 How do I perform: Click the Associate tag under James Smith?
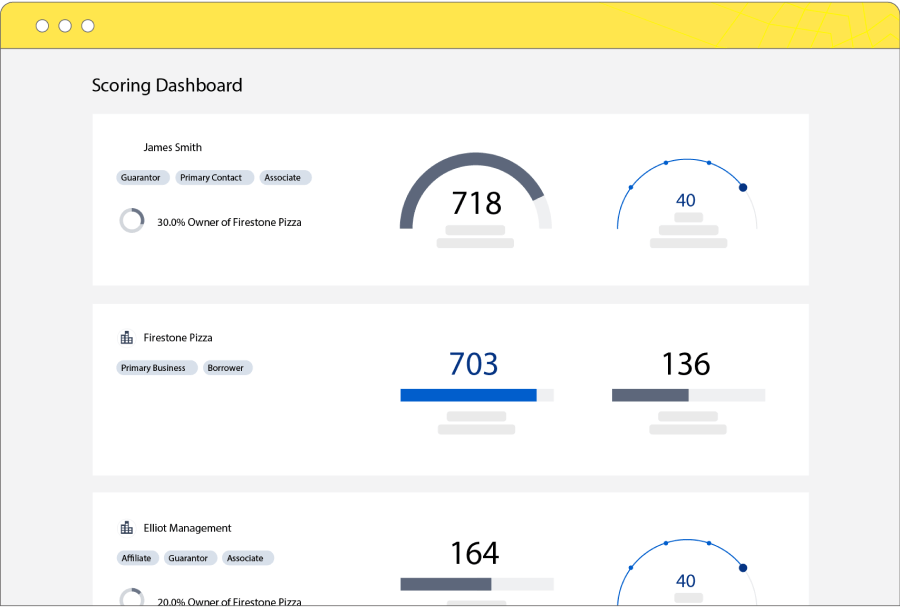click(x=283, y=178)
